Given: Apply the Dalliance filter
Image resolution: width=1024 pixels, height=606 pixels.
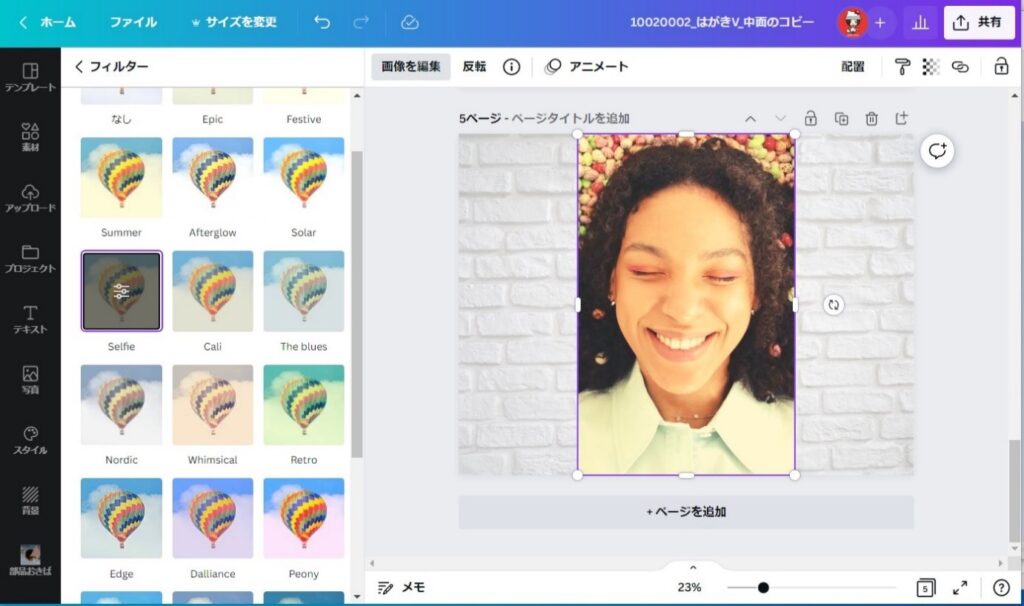Looking at the screenshot, I should point(212,518).
